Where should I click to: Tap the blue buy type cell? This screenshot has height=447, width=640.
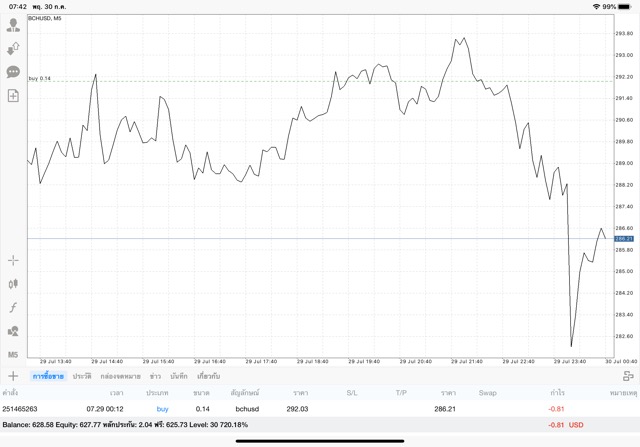coord(162,409)
